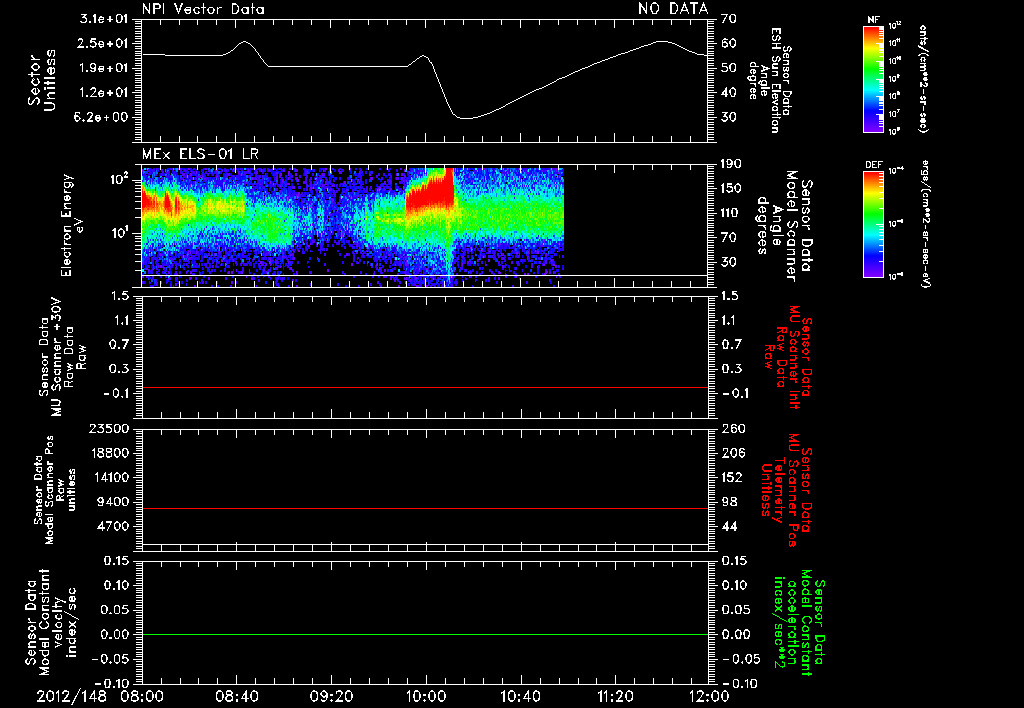Click the red "MU Scanner Pos Telemetry" label

click(786, 490)
